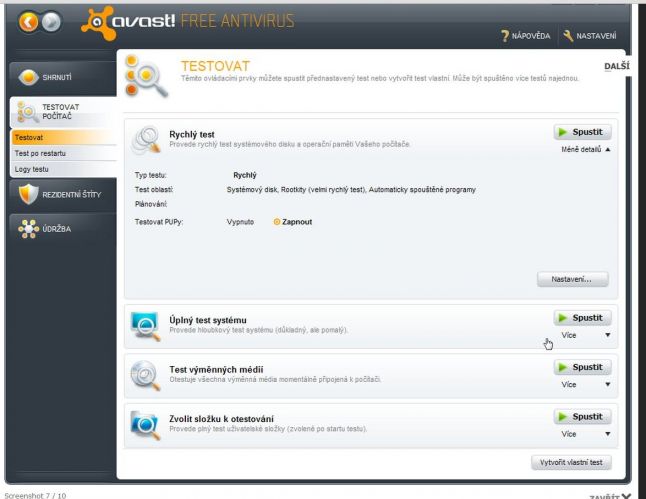Click the Test výměnných médií title
The height and width of the screenshot is (499, 646).
click(x=216, y=370)
